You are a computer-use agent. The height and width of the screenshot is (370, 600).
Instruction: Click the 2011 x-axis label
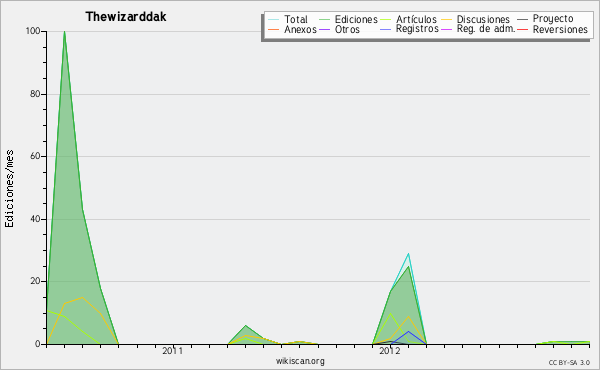(x=173, y=351)
